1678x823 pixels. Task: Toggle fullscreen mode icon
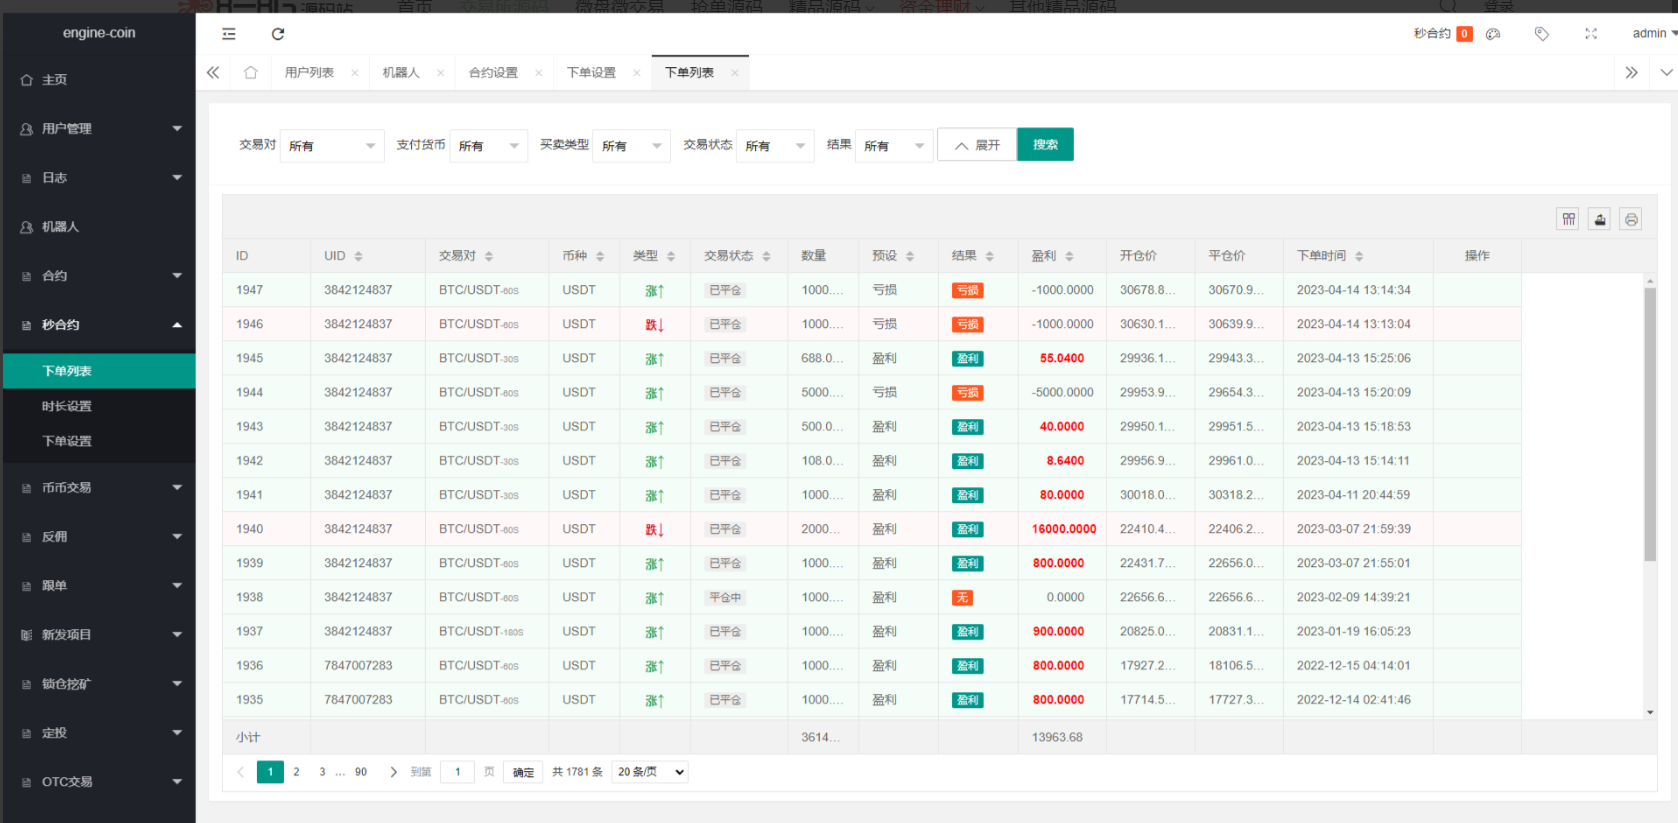[1591, 34]
